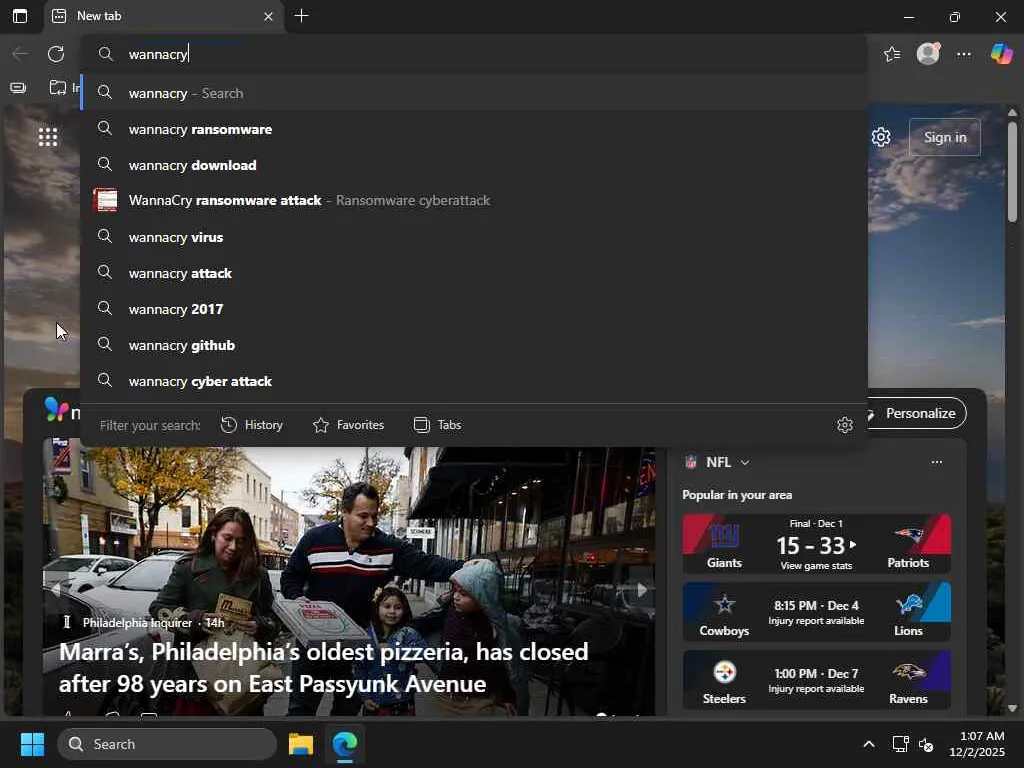
Task: Click the first favorites bar icon
Action: click(x=18, y=88)
